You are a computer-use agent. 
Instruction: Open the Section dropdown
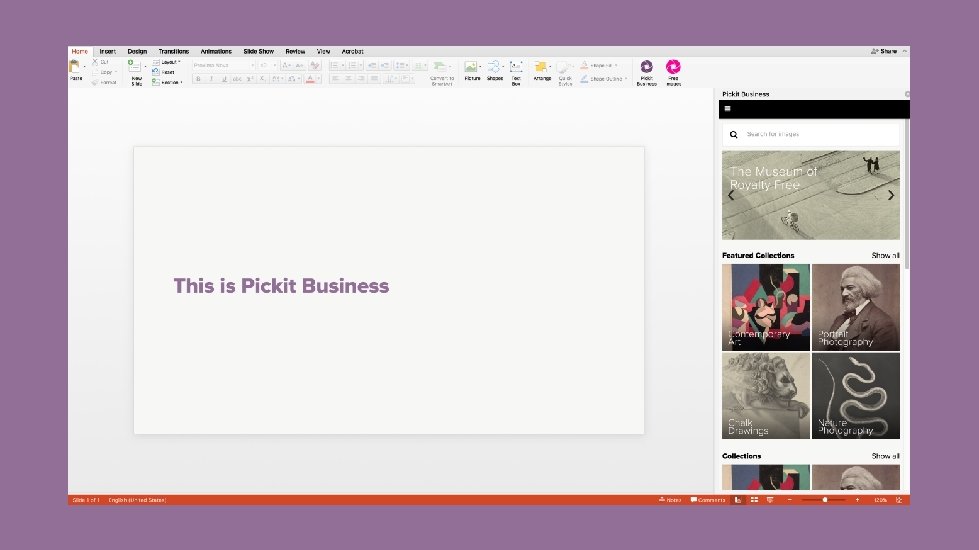[x=167, y=82]
